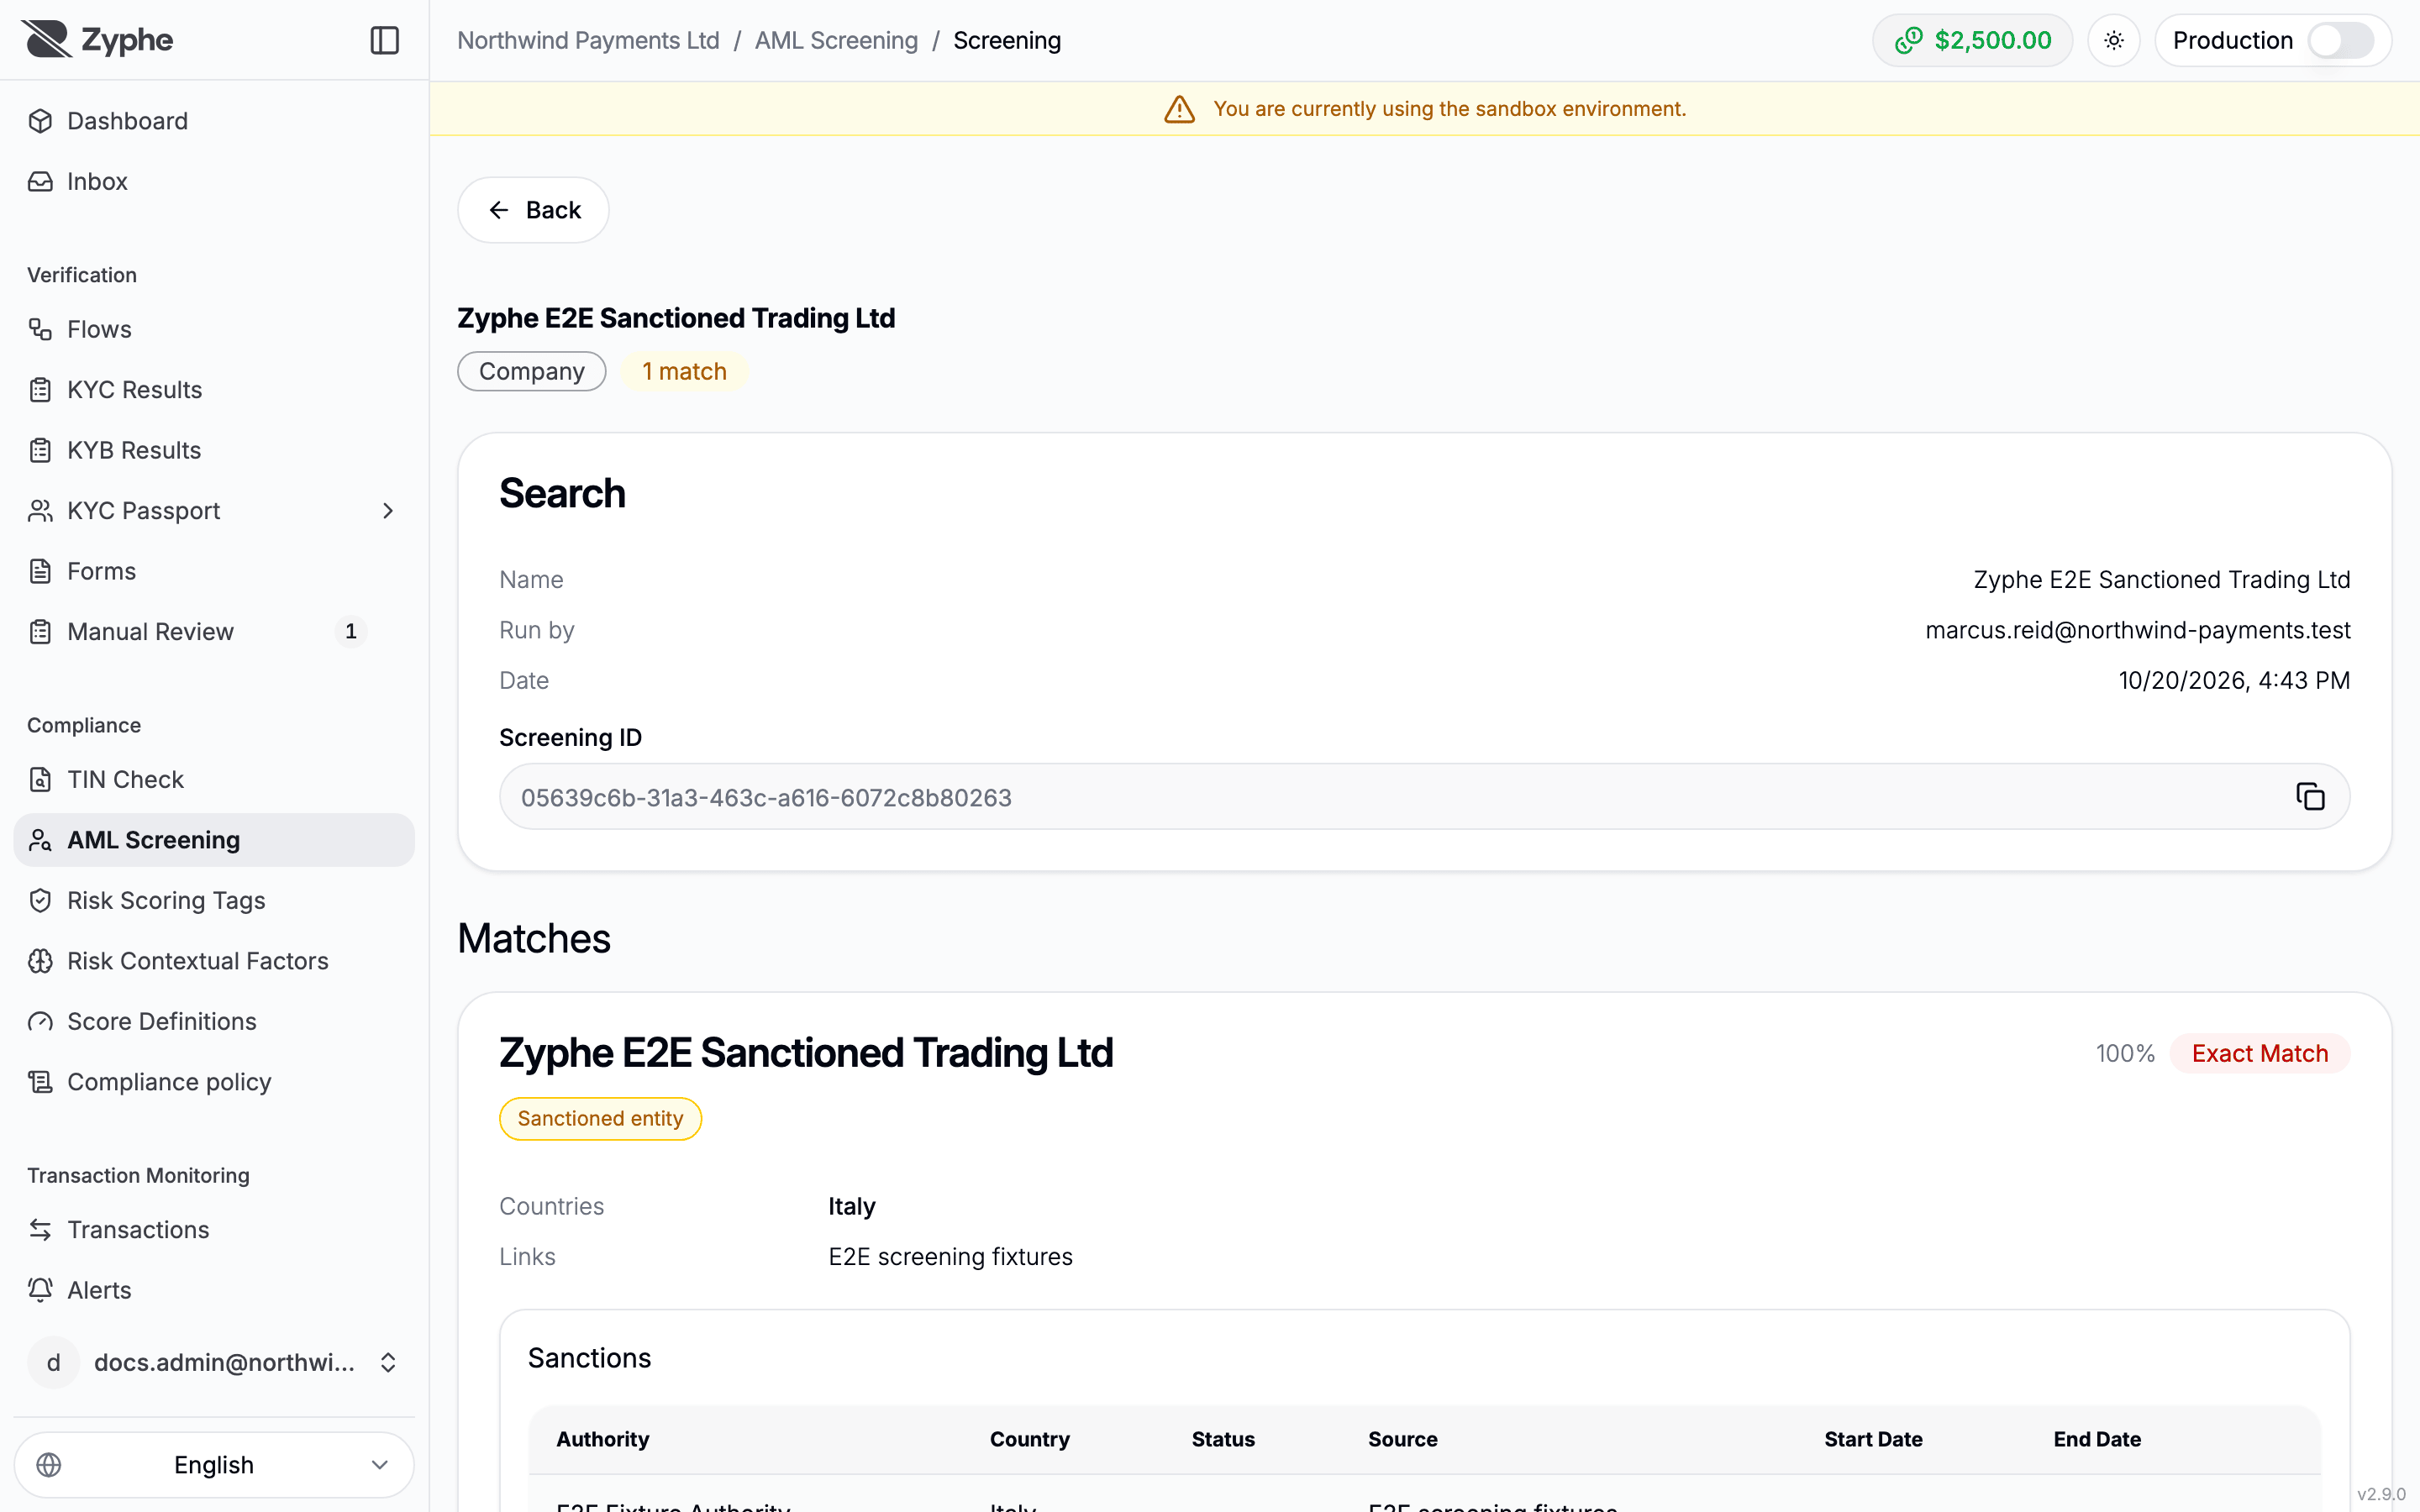
Task: Open Risk Contextual Factors
Action: pos(214,961)
